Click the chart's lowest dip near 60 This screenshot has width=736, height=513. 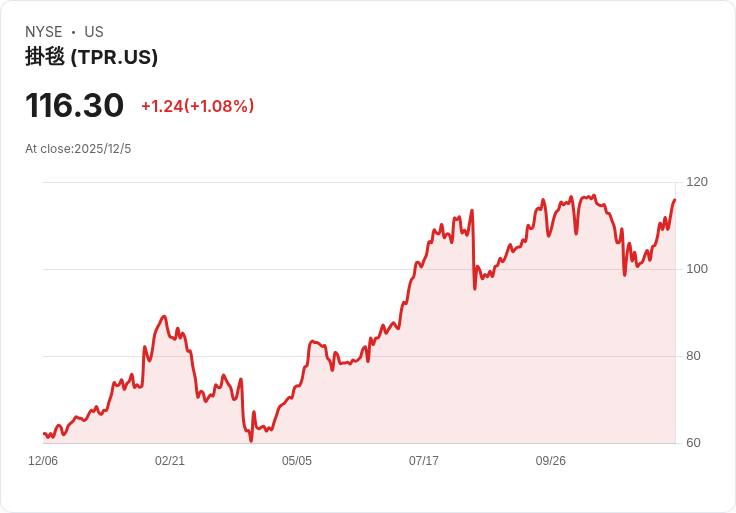click(251, 440)
